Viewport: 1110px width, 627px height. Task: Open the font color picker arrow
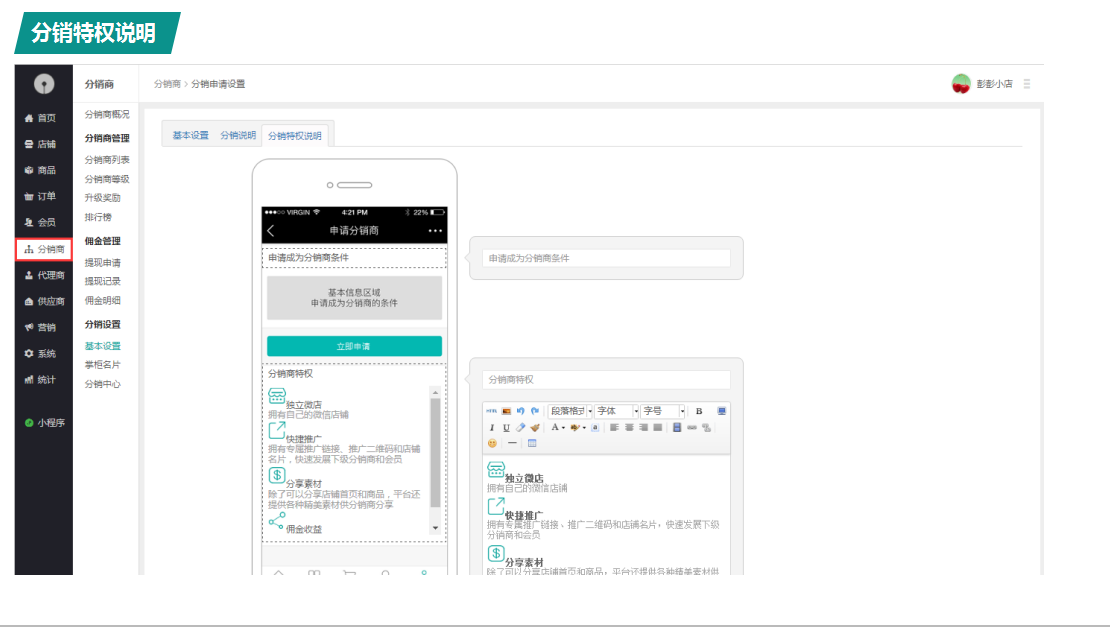click(x=563, y=427)
